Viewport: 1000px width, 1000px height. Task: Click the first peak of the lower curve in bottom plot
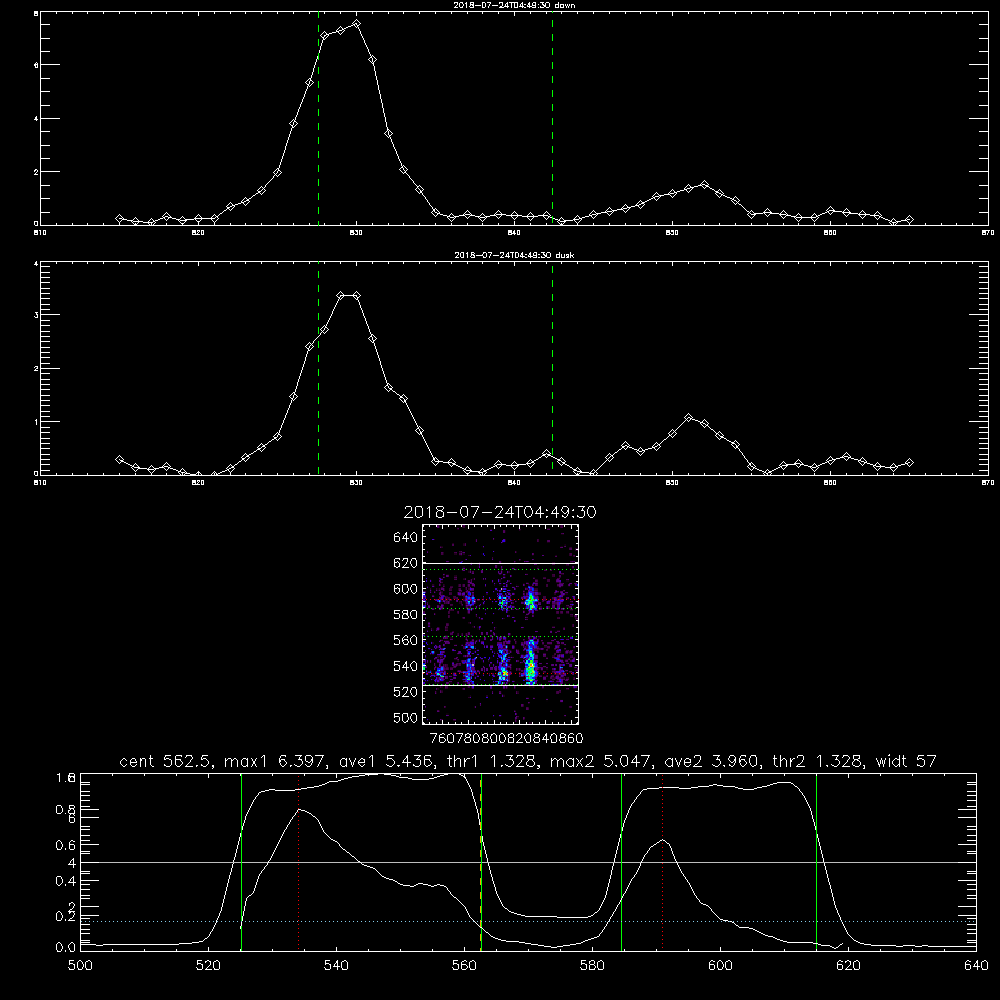(x=300, y=810)
